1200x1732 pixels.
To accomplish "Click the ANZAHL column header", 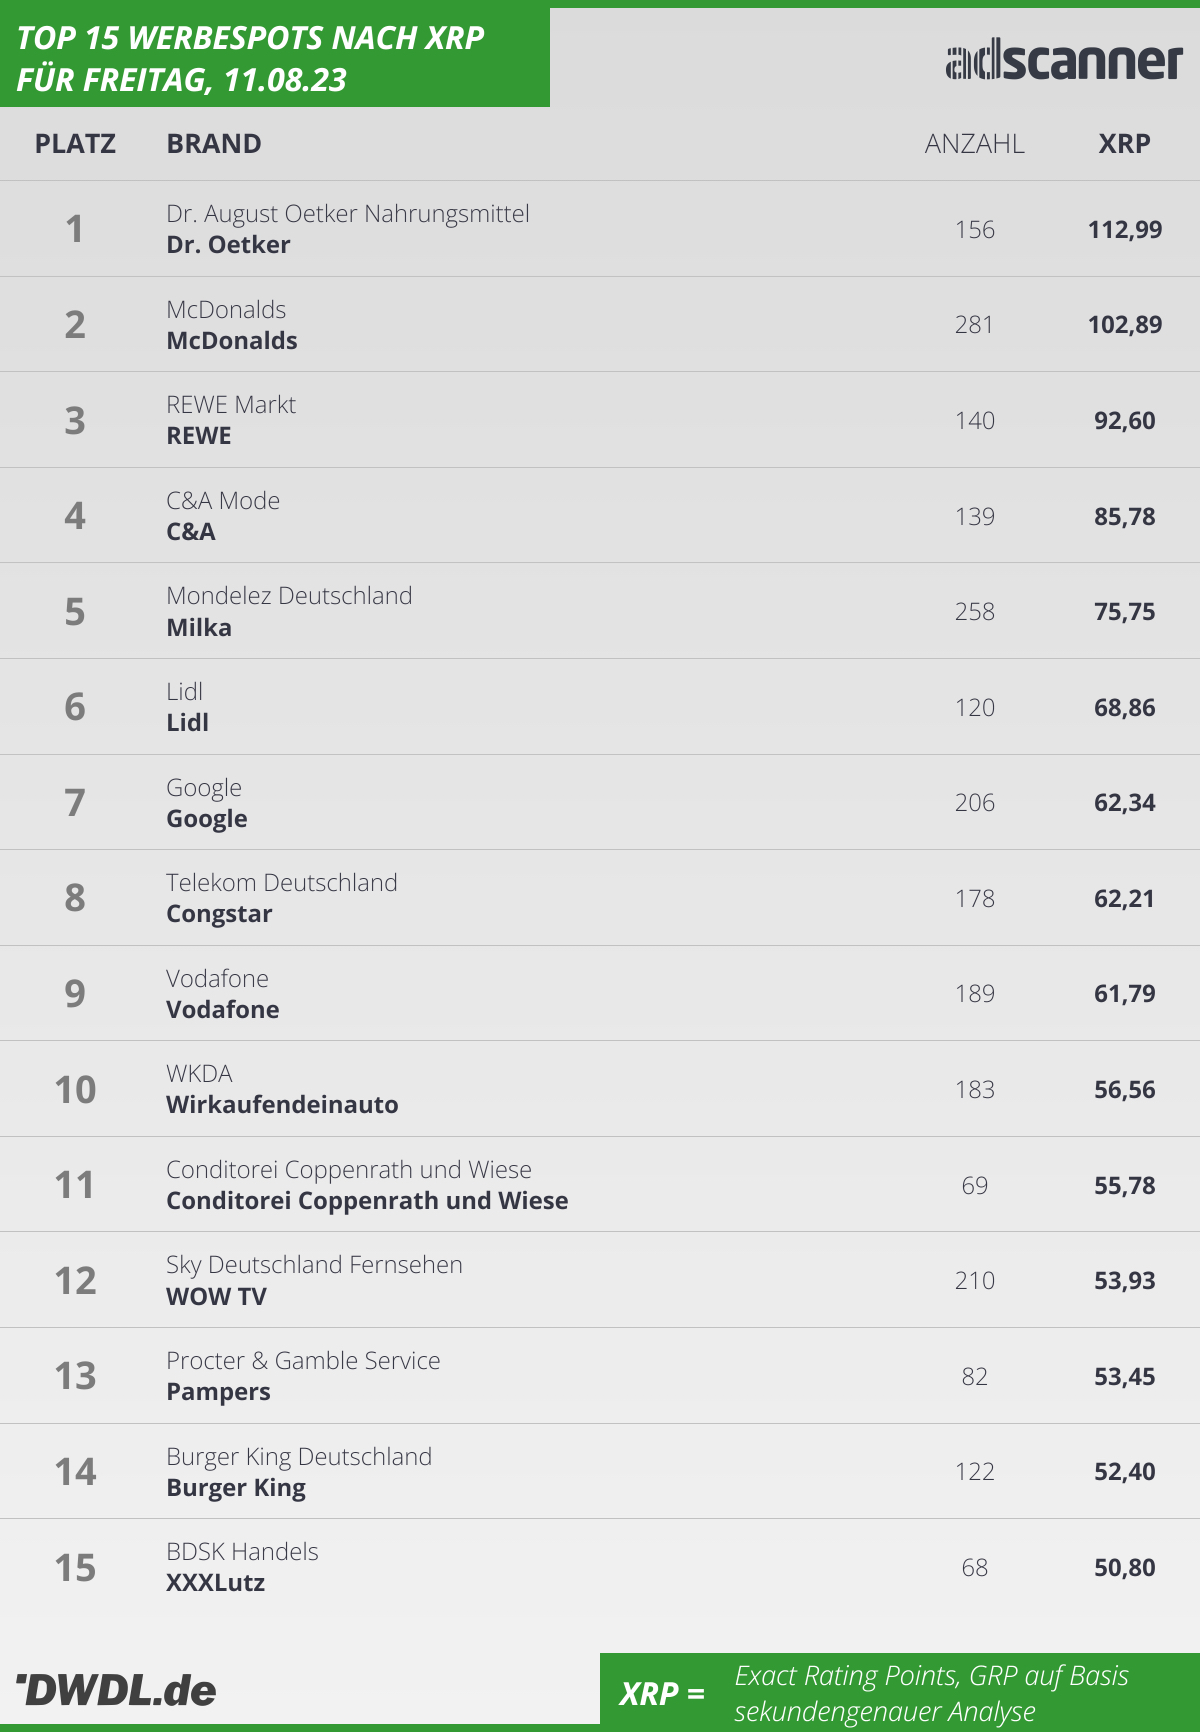I will [x=974, y=144].
